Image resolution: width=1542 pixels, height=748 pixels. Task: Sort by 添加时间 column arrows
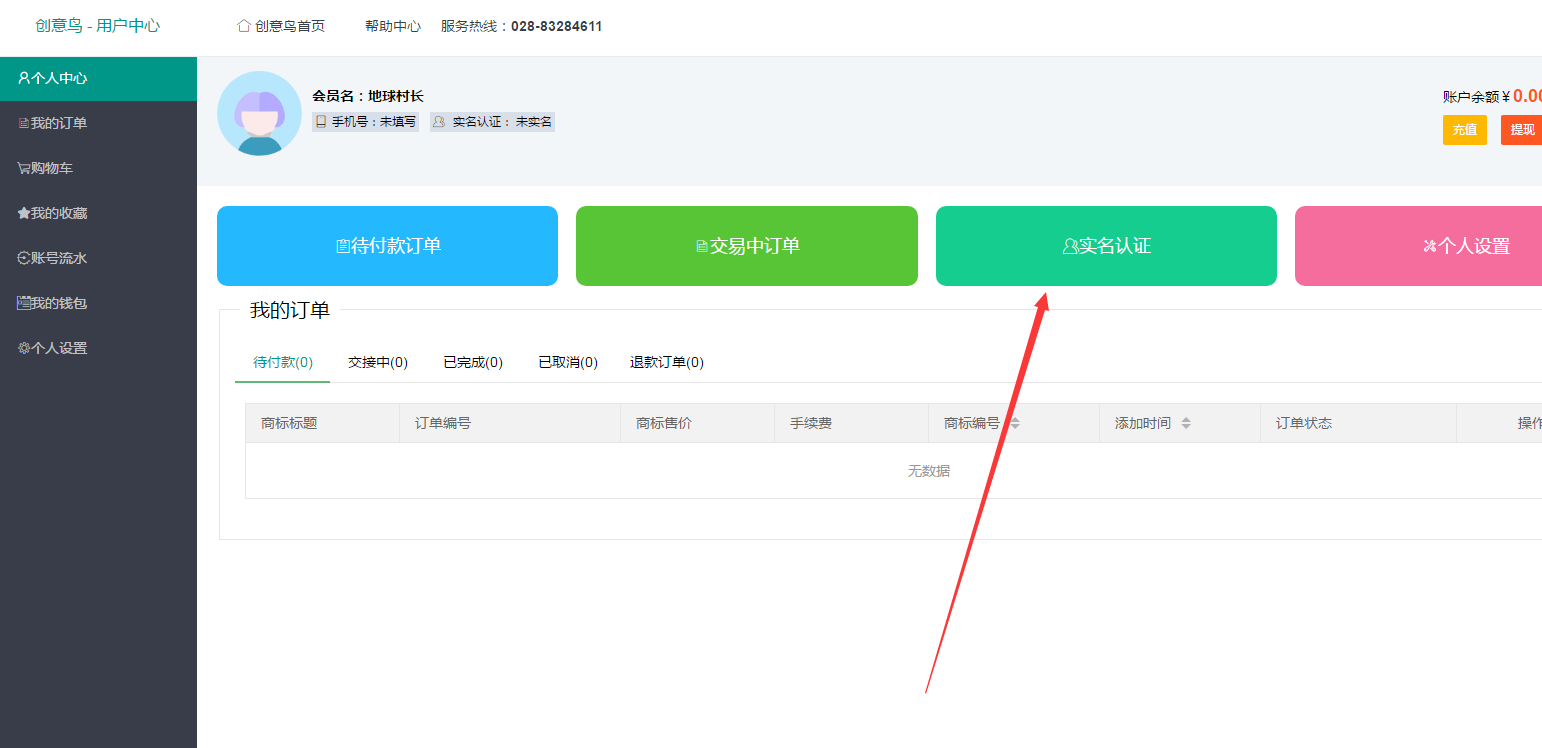(x=1186, y=423)
